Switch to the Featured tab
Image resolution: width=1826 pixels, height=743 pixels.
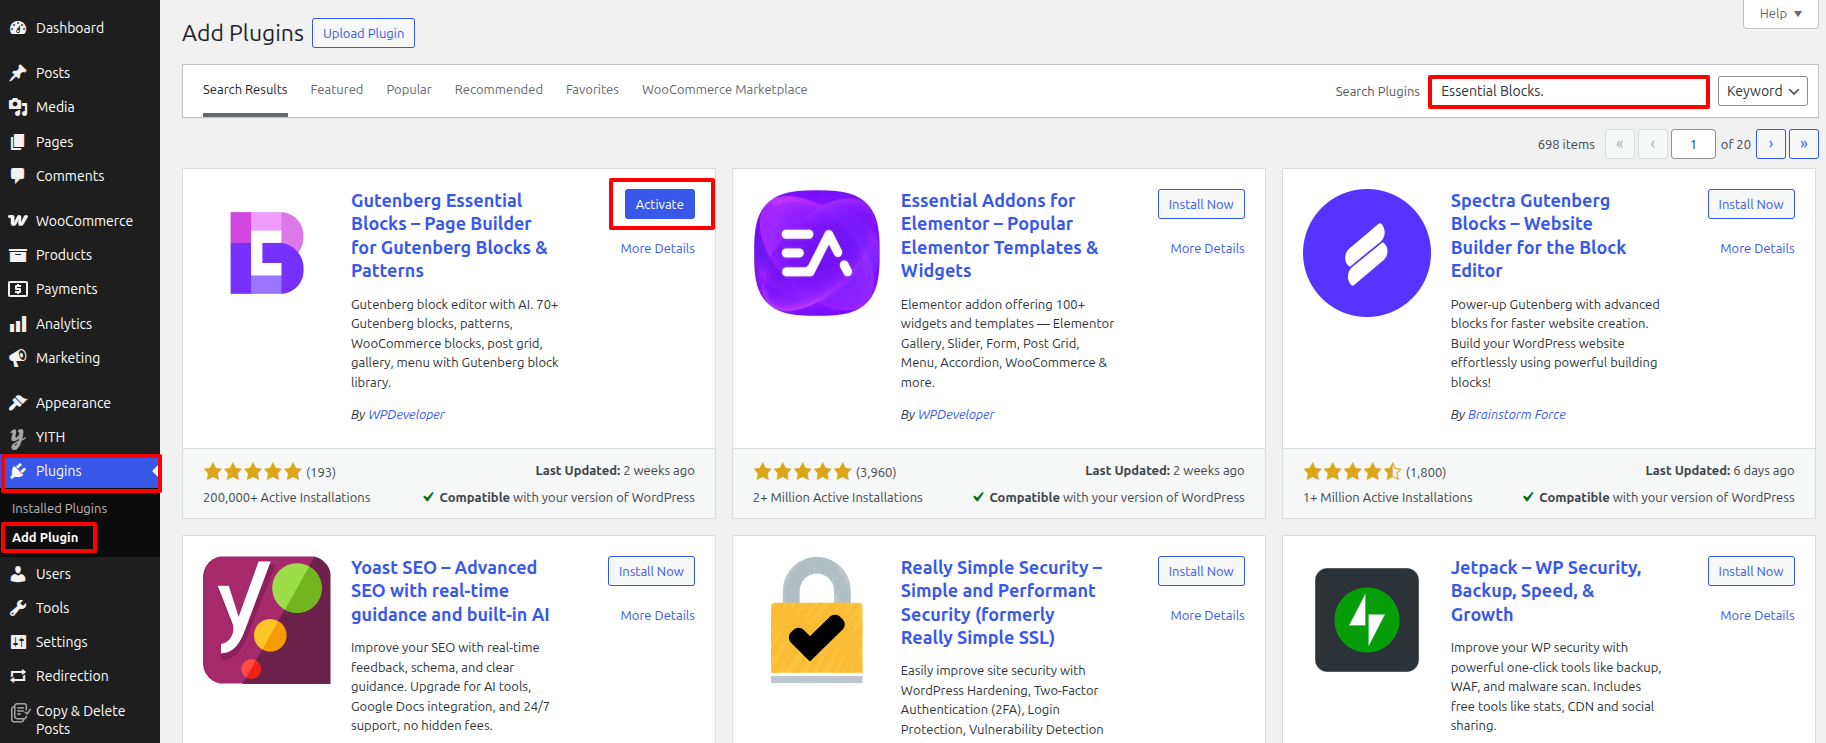(x=337, y=90)
